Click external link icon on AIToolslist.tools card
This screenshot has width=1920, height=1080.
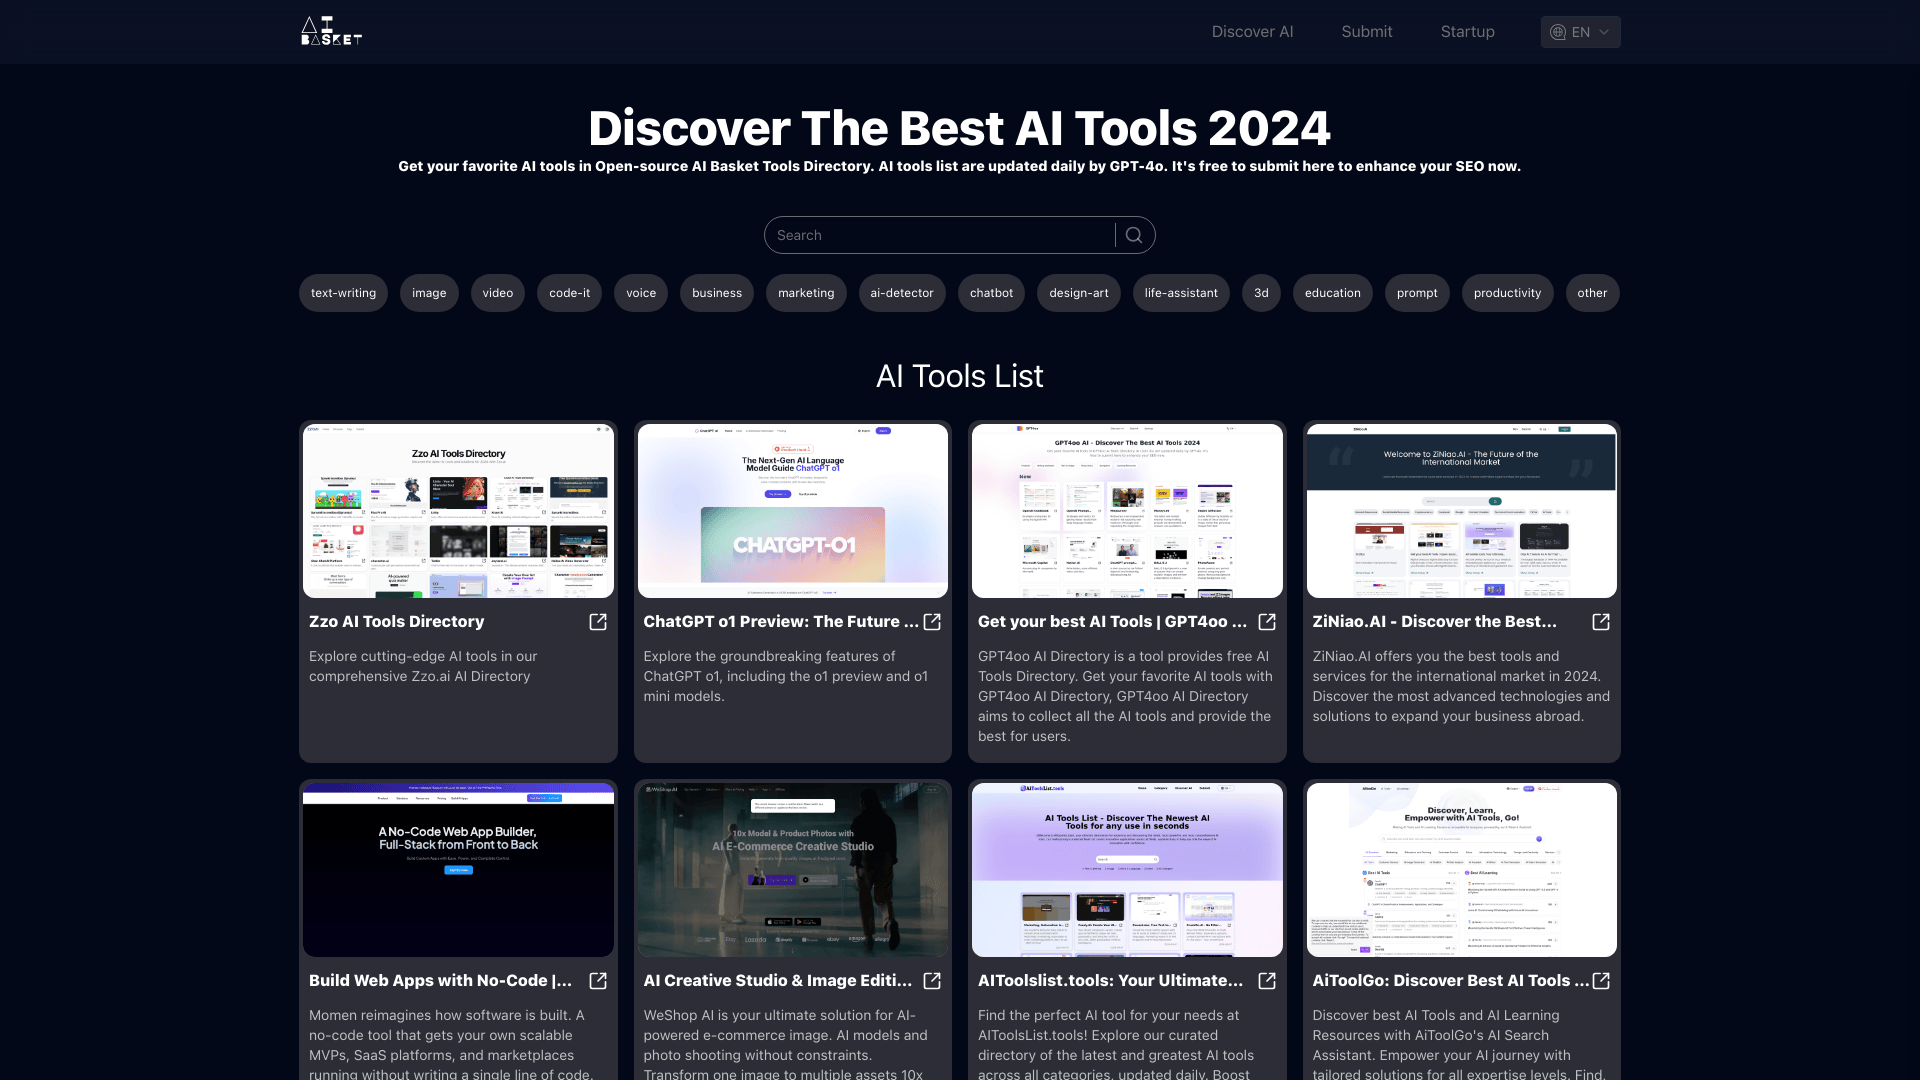click(1266, 980)
